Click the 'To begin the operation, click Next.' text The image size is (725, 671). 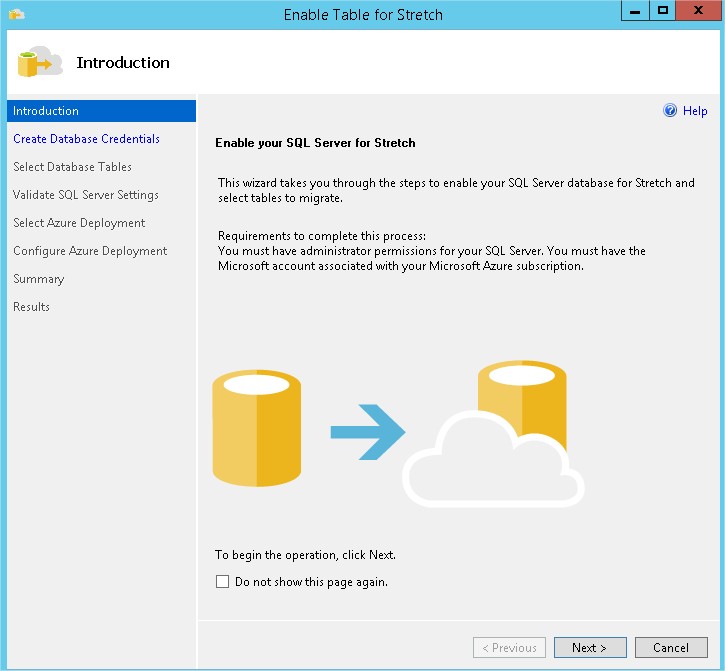tap(305, 554)
